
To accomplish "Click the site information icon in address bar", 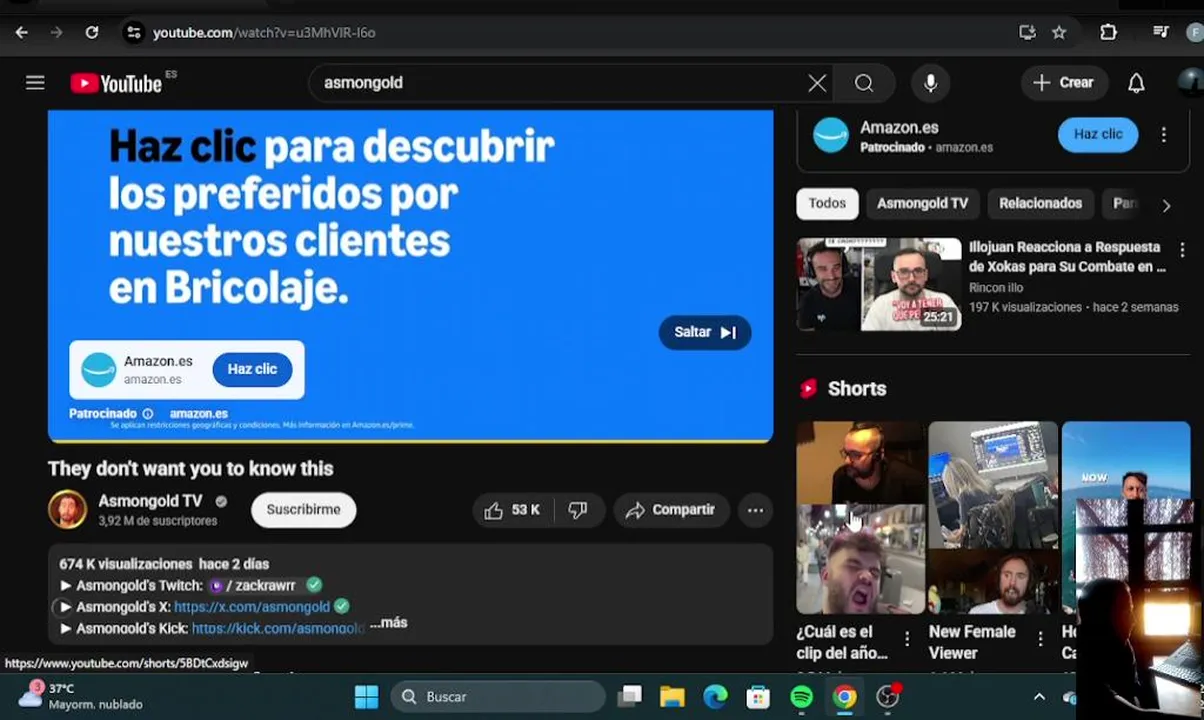I will tap(133, 33).
